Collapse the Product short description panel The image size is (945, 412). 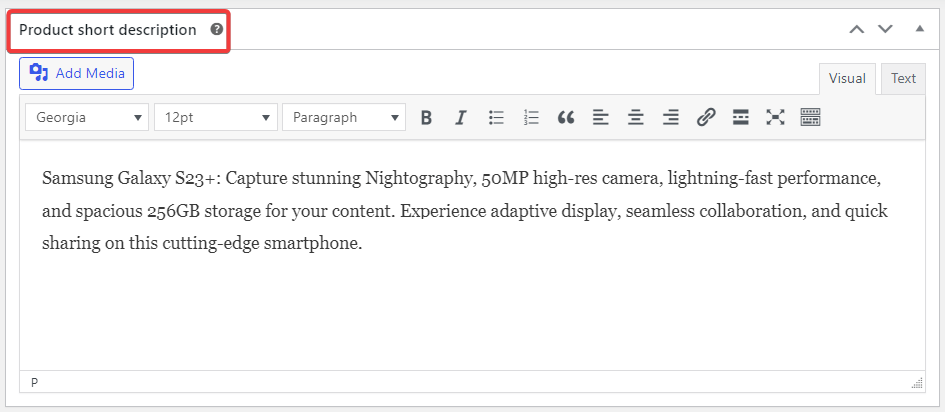point(920,28)
